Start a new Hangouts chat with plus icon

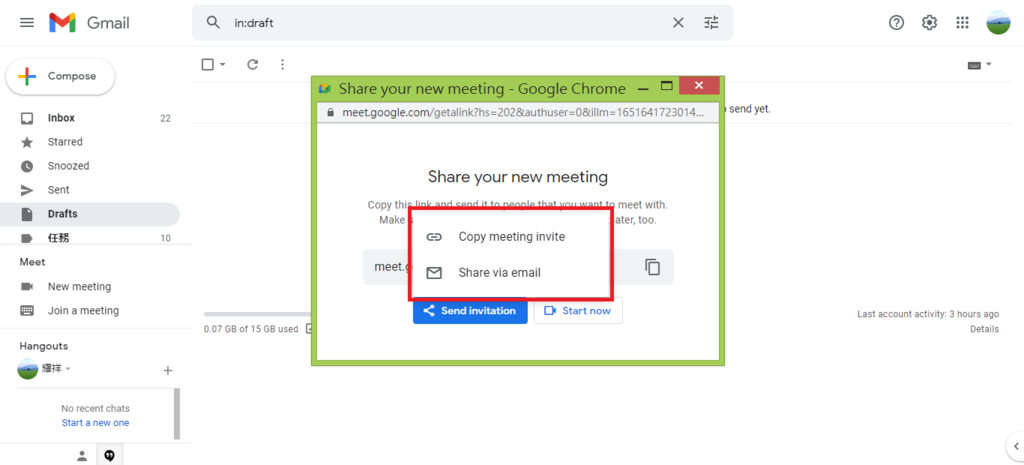point(168,370)
